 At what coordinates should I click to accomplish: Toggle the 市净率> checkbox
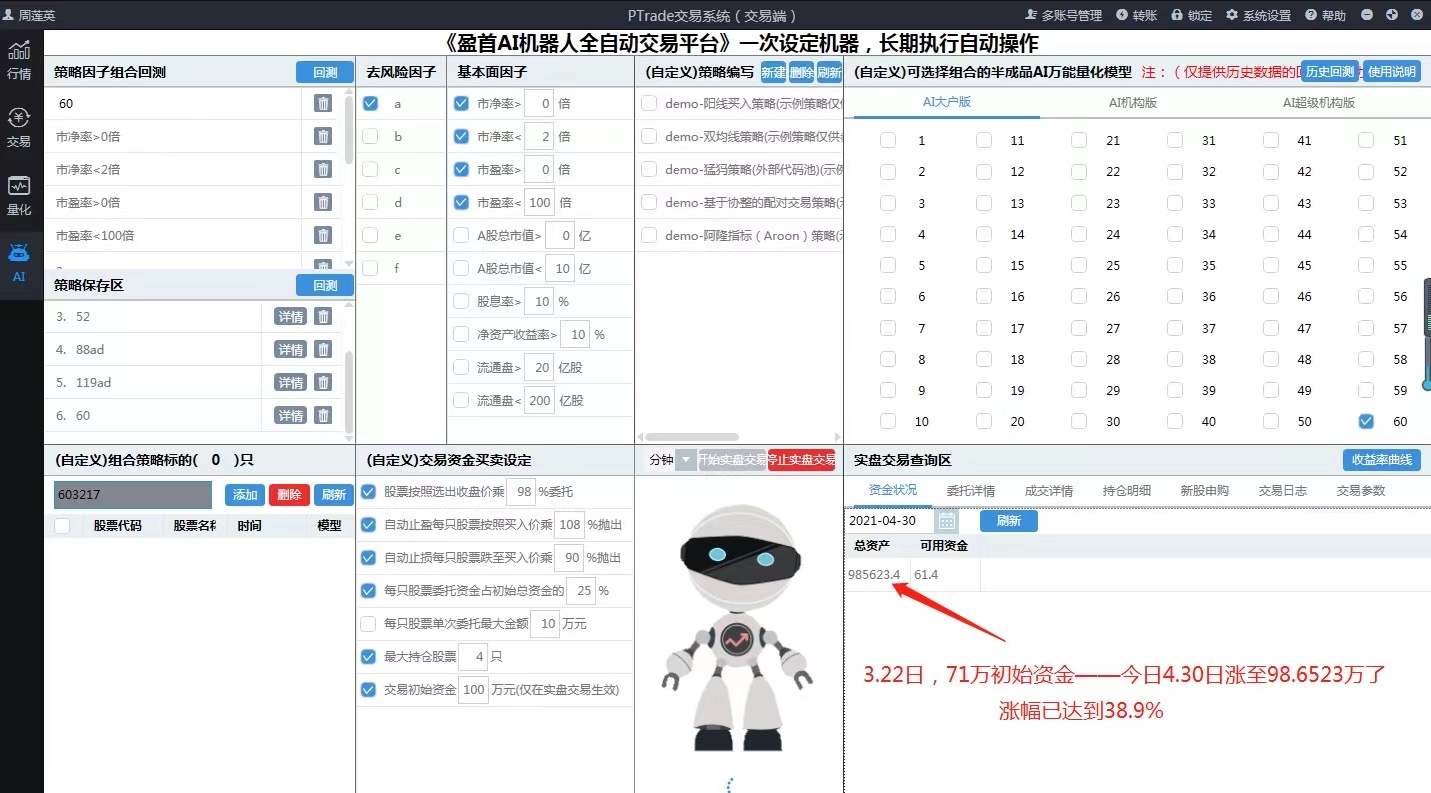click(461, 103)
